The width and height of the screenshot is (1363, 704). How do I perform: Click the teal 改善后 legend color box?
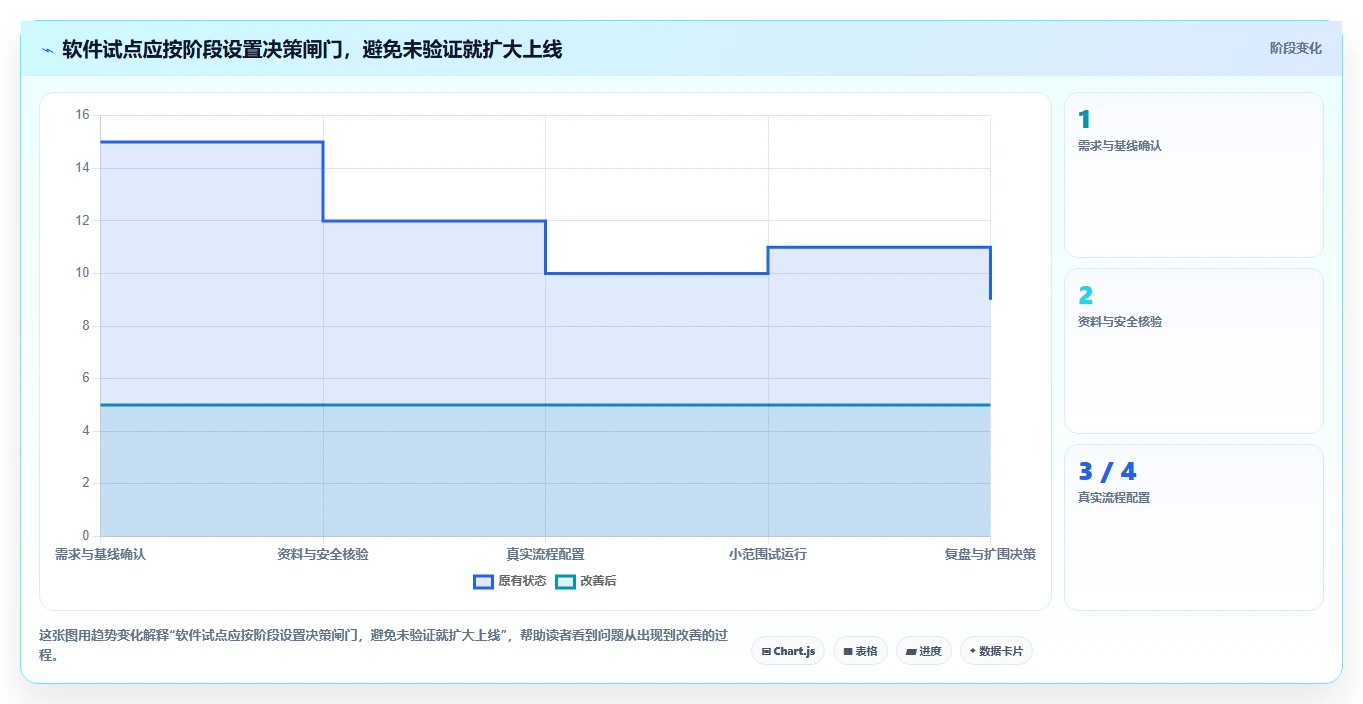point(565,581)
